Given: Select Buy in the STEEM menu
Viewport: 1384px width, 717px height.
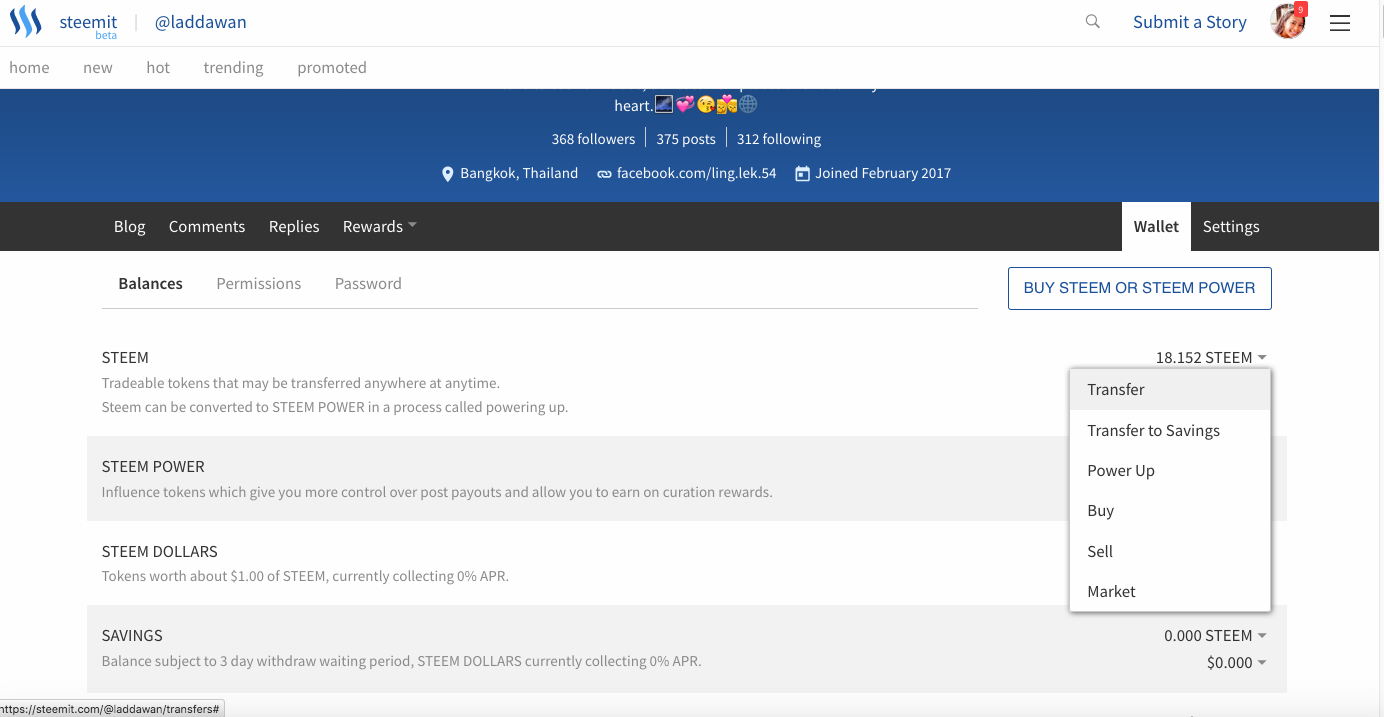Looking at the screenshot, I should click(x=1170, y=510).
